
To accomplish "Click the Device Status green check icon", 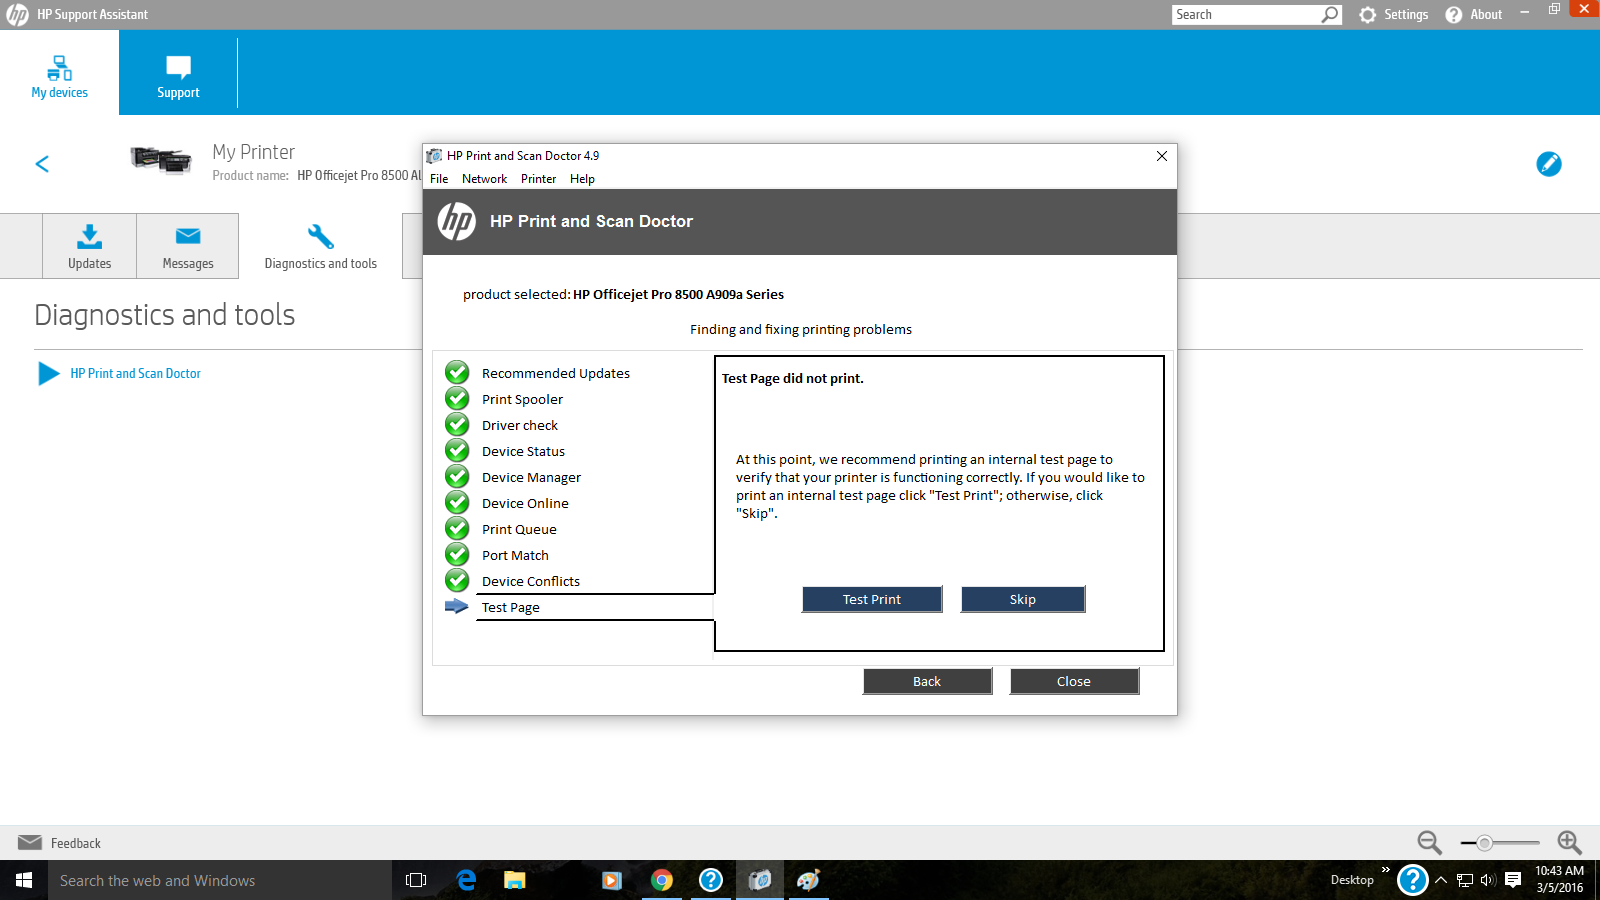I will click(x=457, y=451).
